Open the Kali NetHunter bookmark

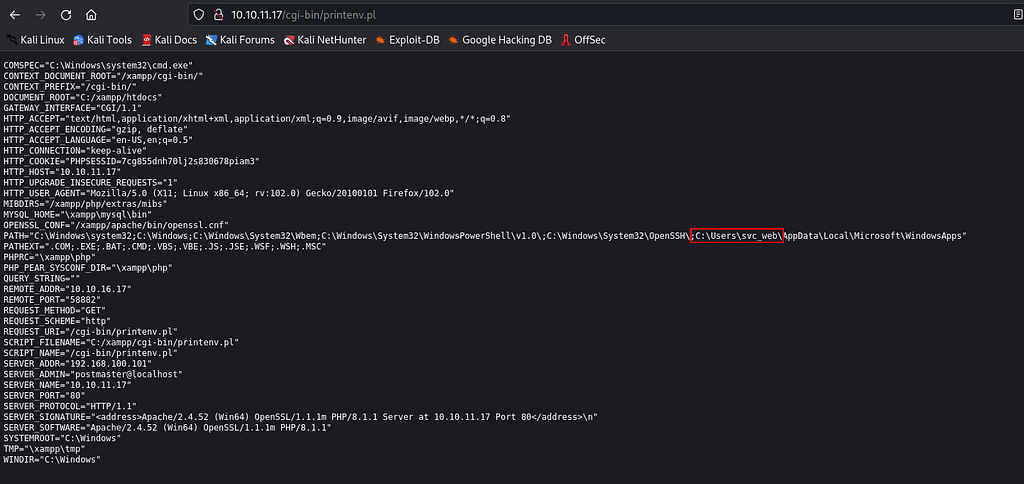pyautogui.click(x=325, y=40)
